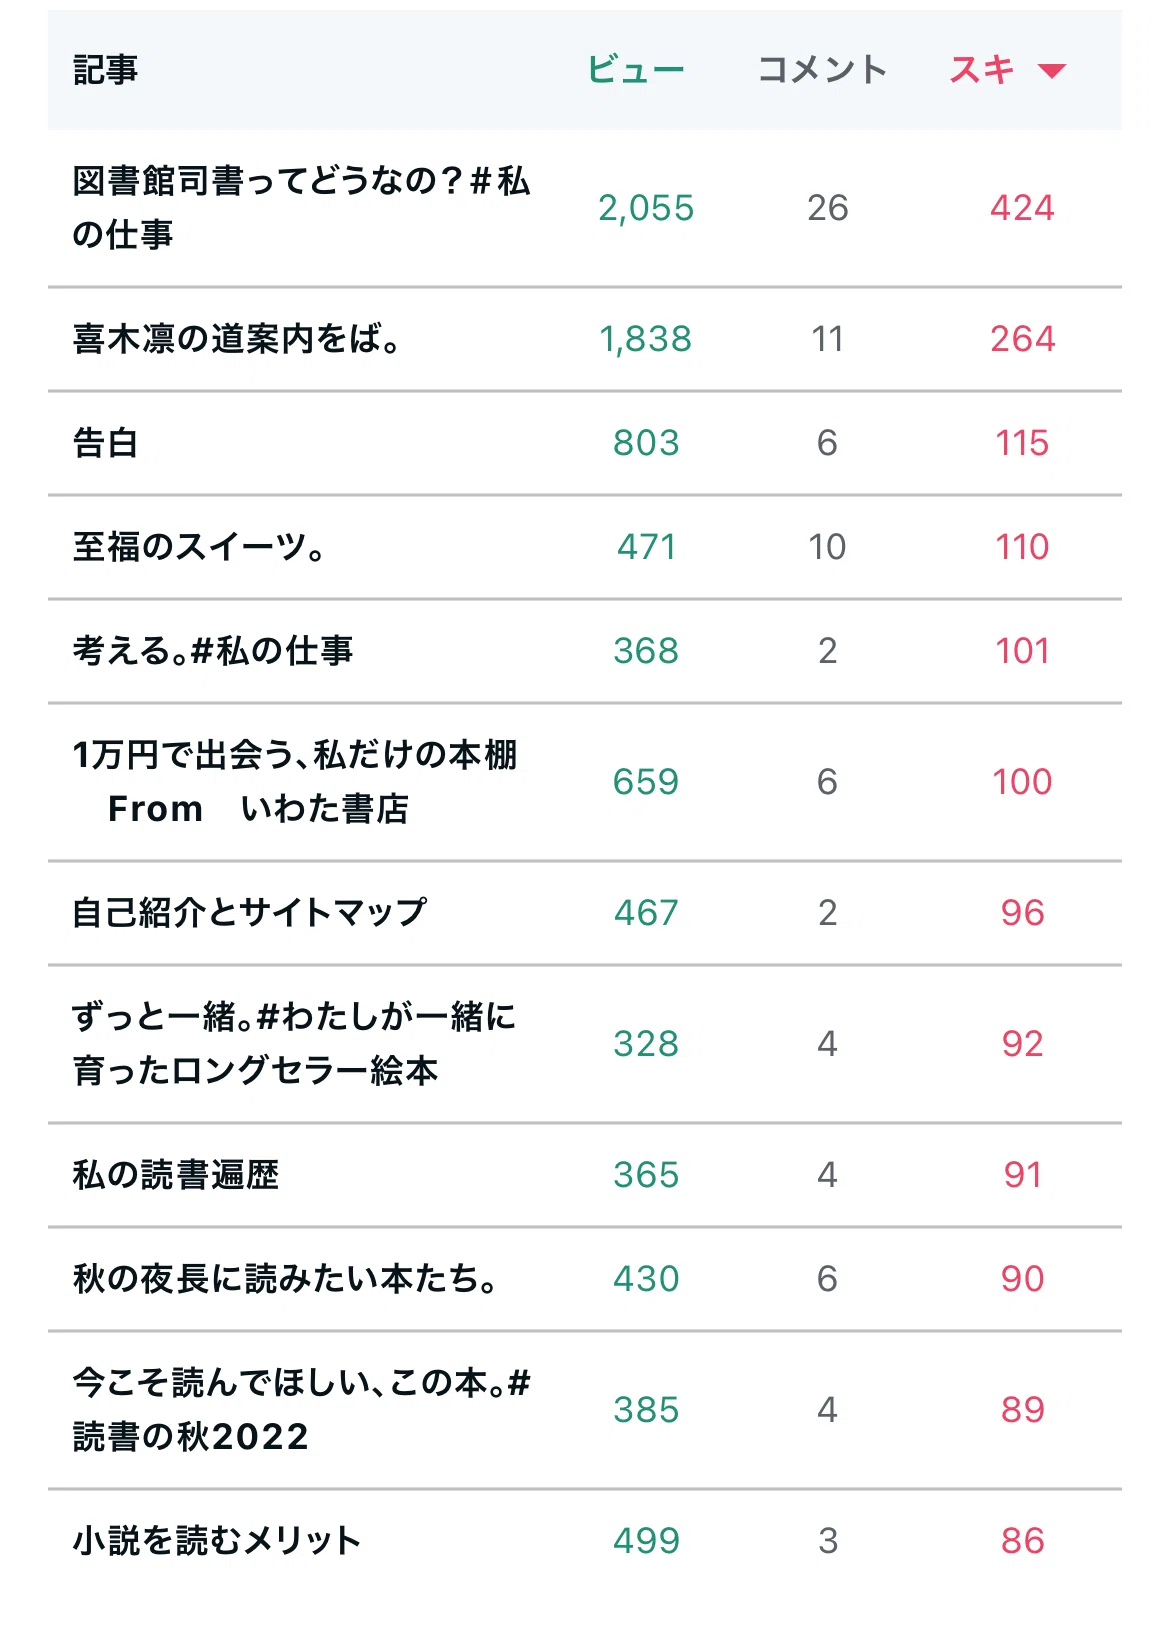Open article 今こそ読んでほしい、この本。#読書の秋2022
This screenshot has height=1625, width=1170.
[301, 1410]
